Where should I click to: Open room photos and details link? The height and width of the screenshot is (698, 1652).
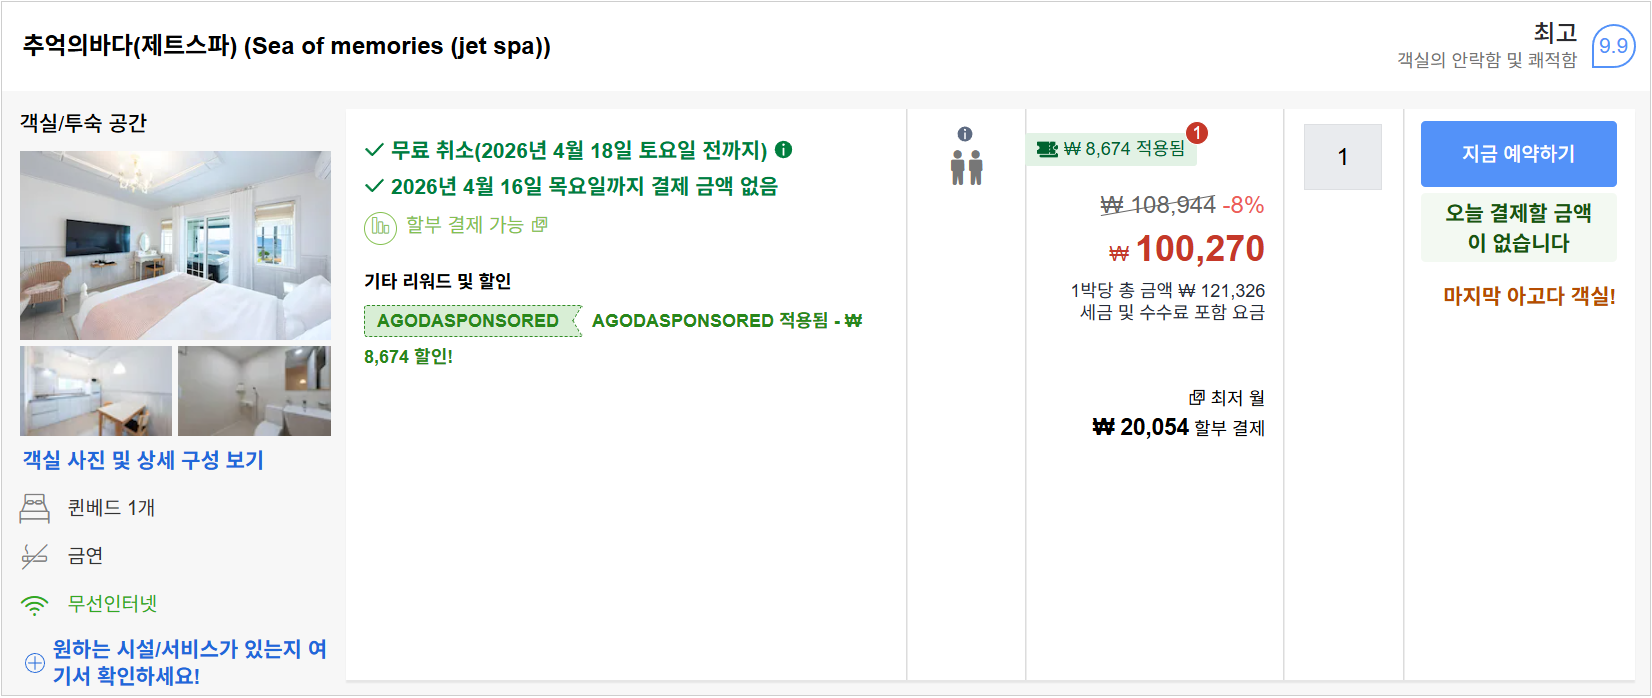143,460
